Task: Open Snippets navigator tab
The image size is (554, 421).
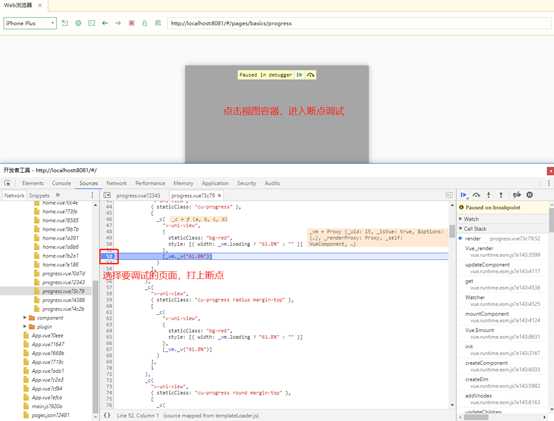Action: point(39,195)
